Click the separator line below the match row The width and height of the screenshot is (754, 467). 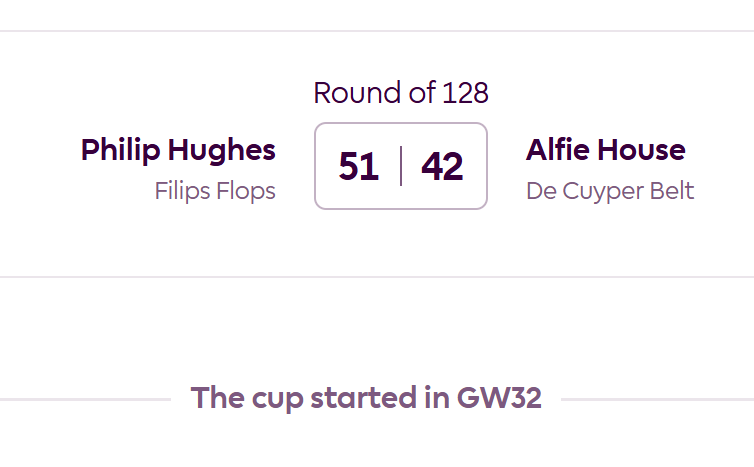377,277
